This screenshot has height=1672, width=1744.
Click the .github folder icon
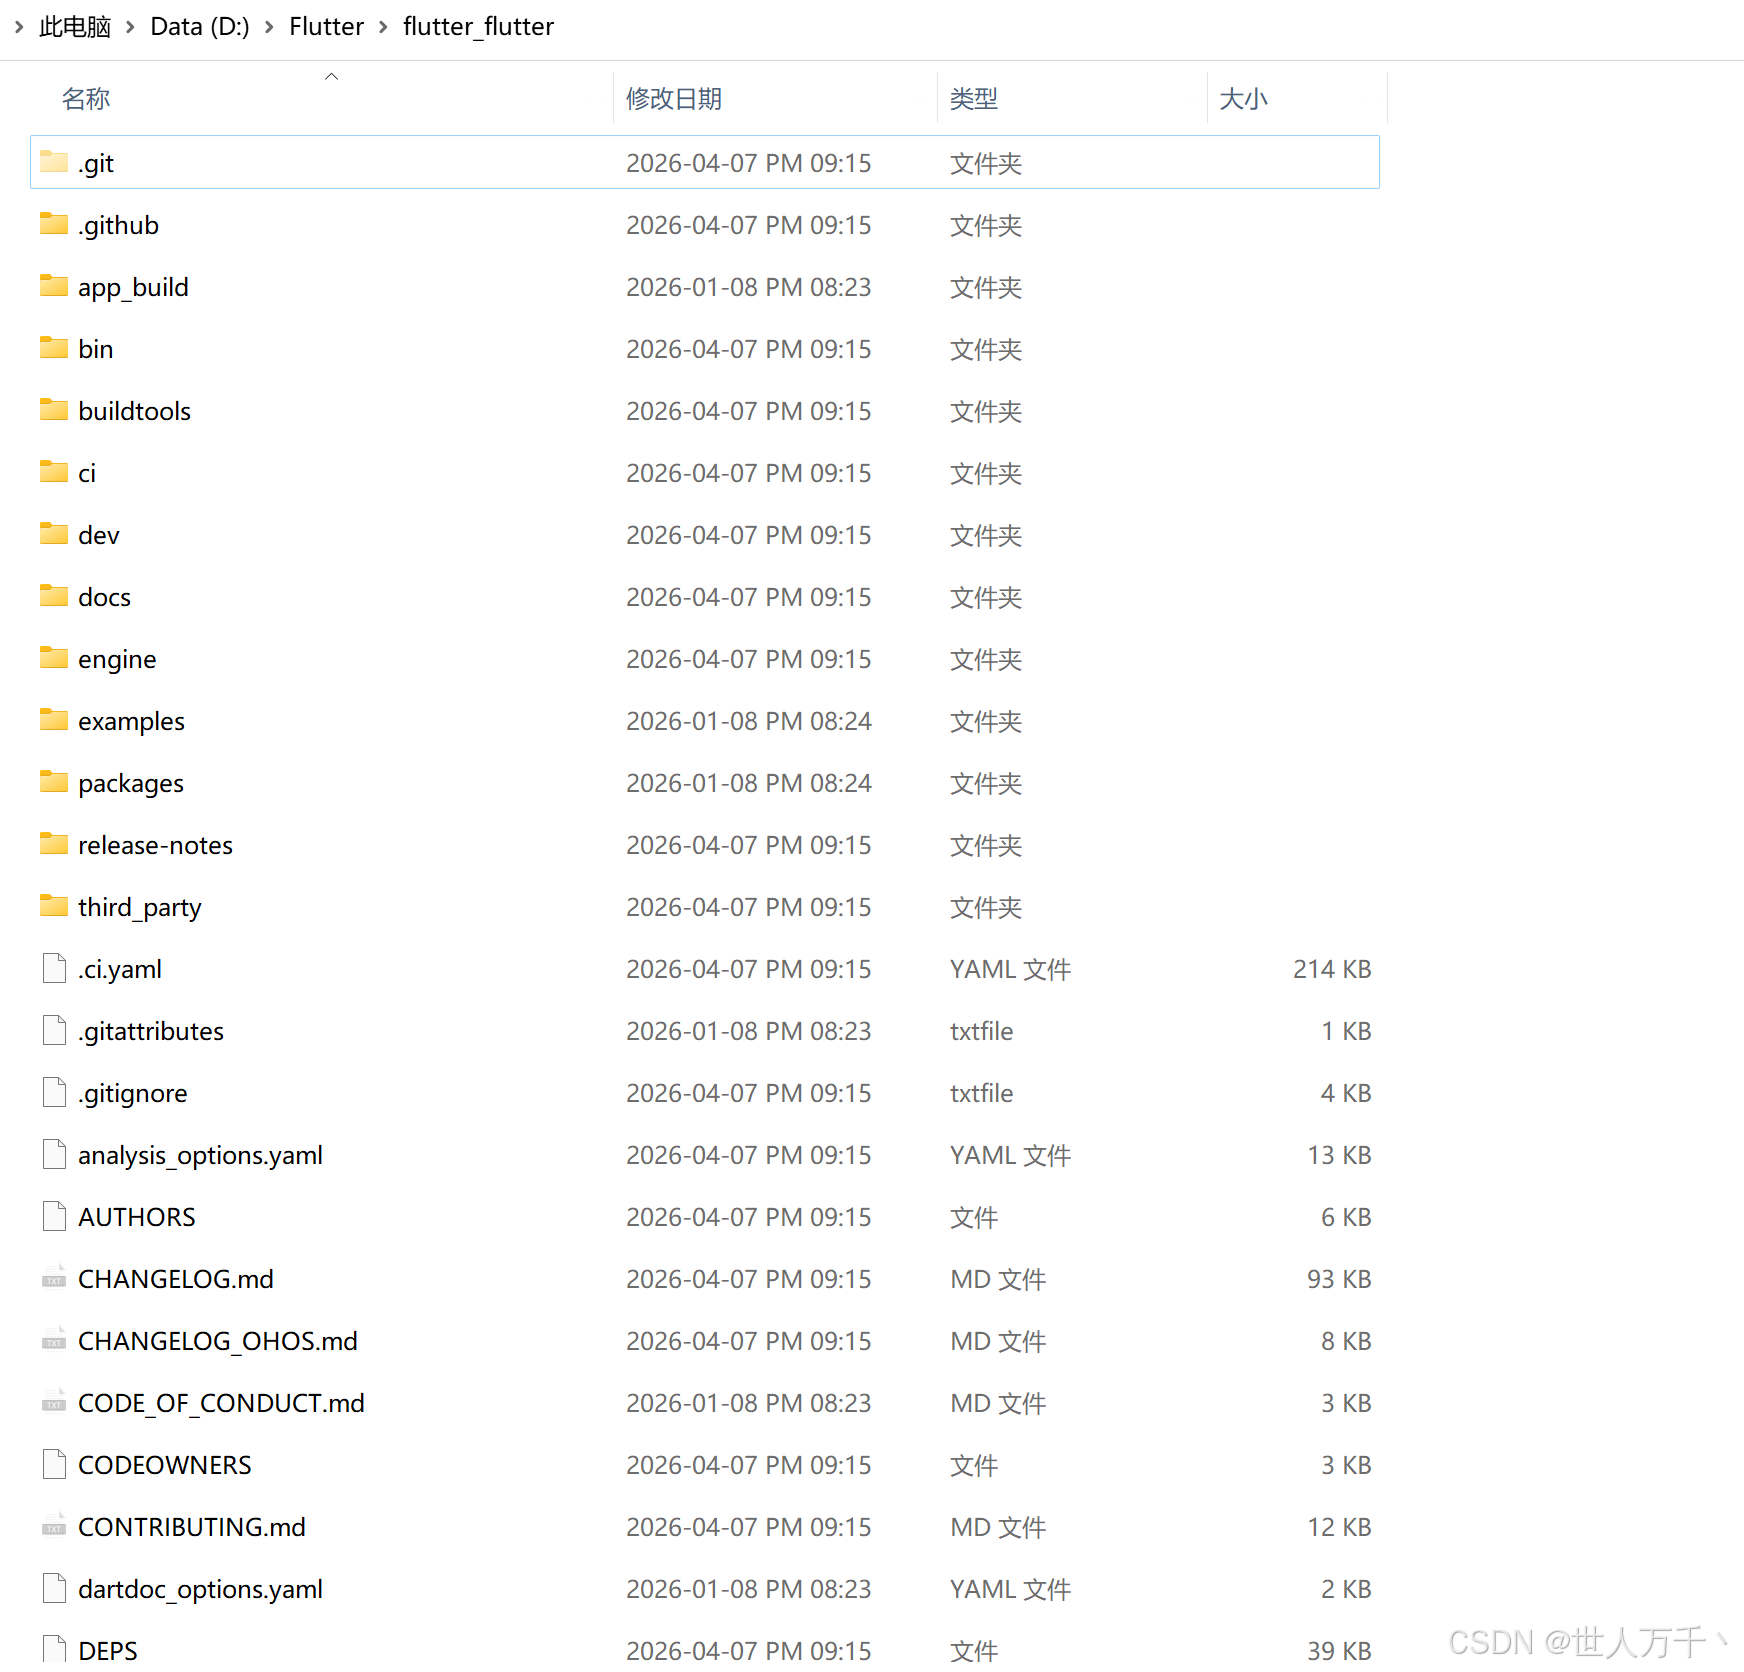pyautogui.click(x=54, y=224)
